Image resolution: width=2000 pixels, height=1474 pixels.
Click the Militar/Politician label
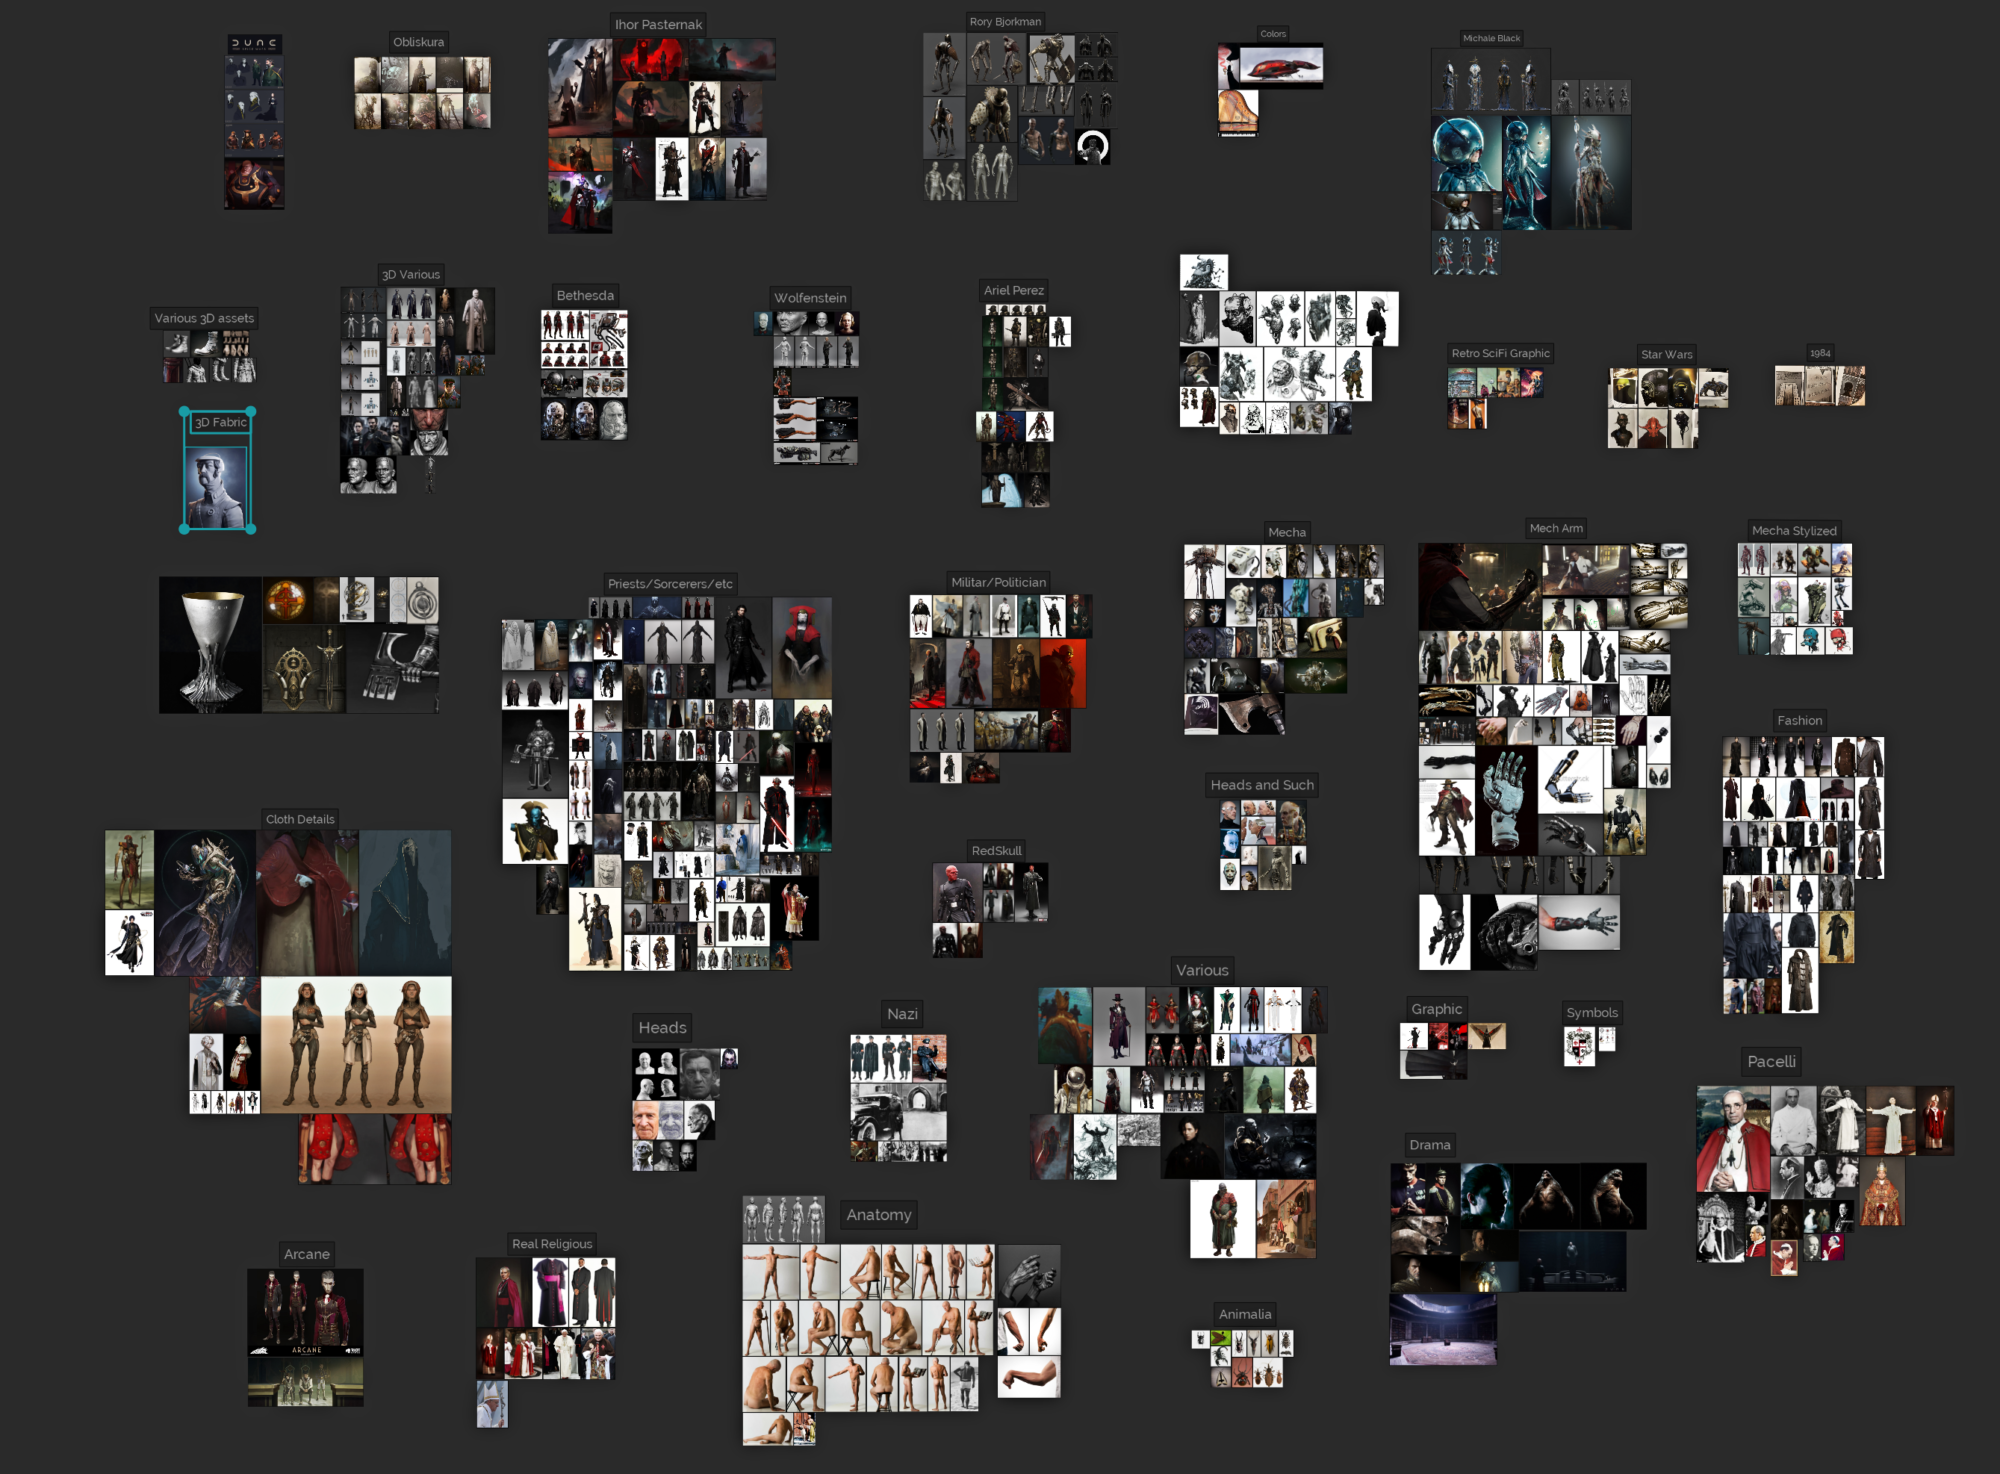tap(998, 582)
